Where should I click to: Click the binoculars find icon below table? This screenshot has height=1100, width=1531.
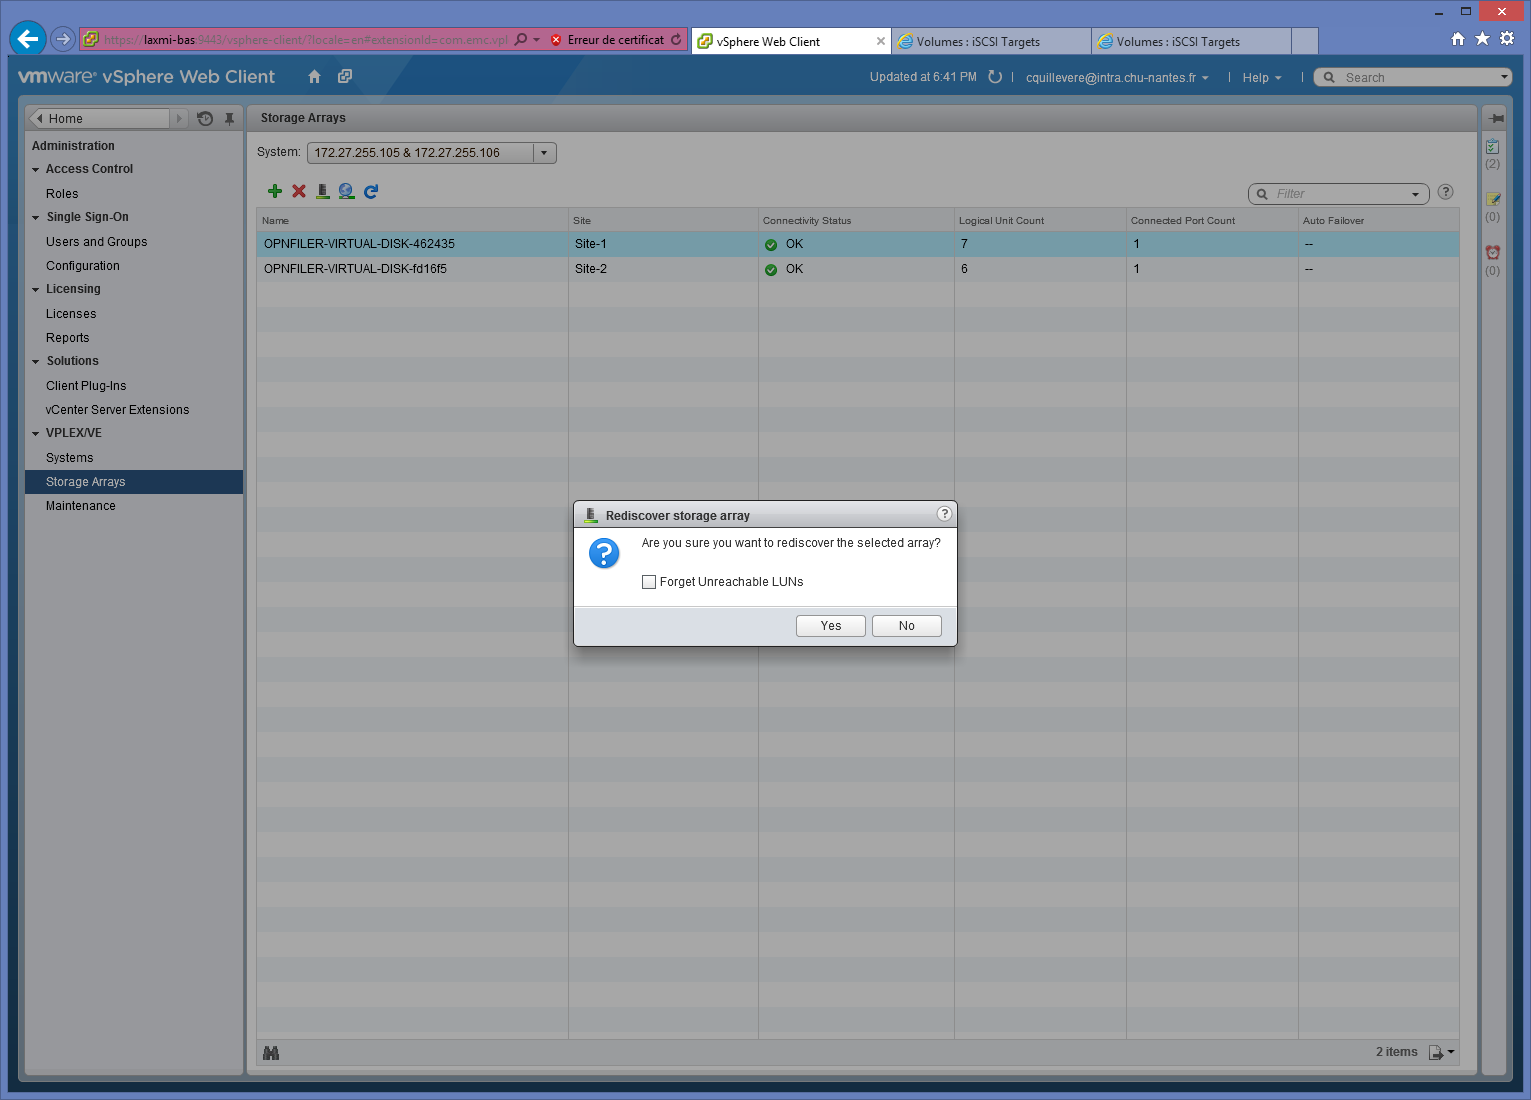pos(271,1052)
